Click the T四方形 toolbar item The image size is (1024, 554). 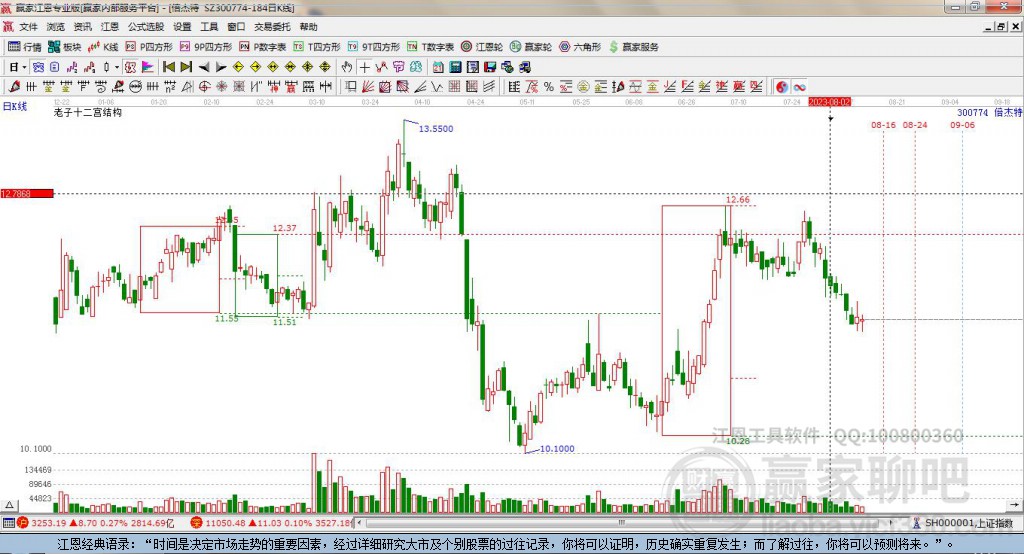point(317,47)
